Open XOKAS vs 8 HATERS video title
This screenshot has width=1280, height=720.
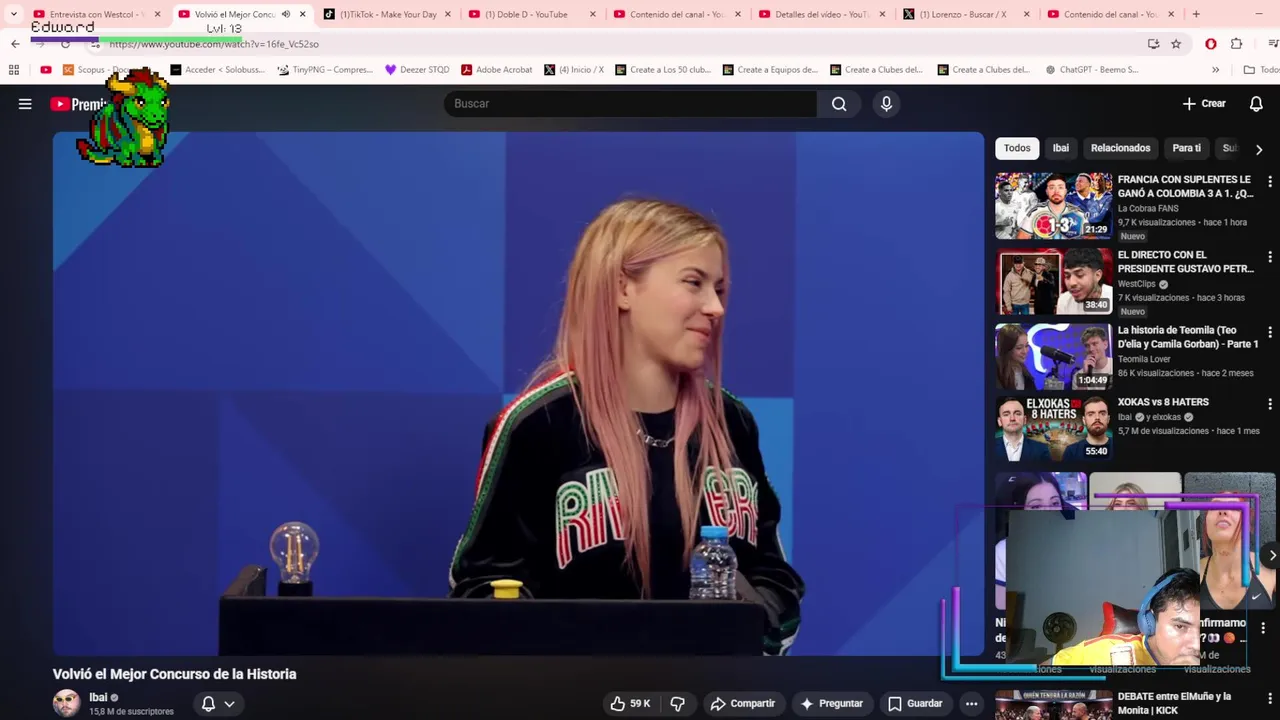pyautogui.click(x=1163, y=402)
